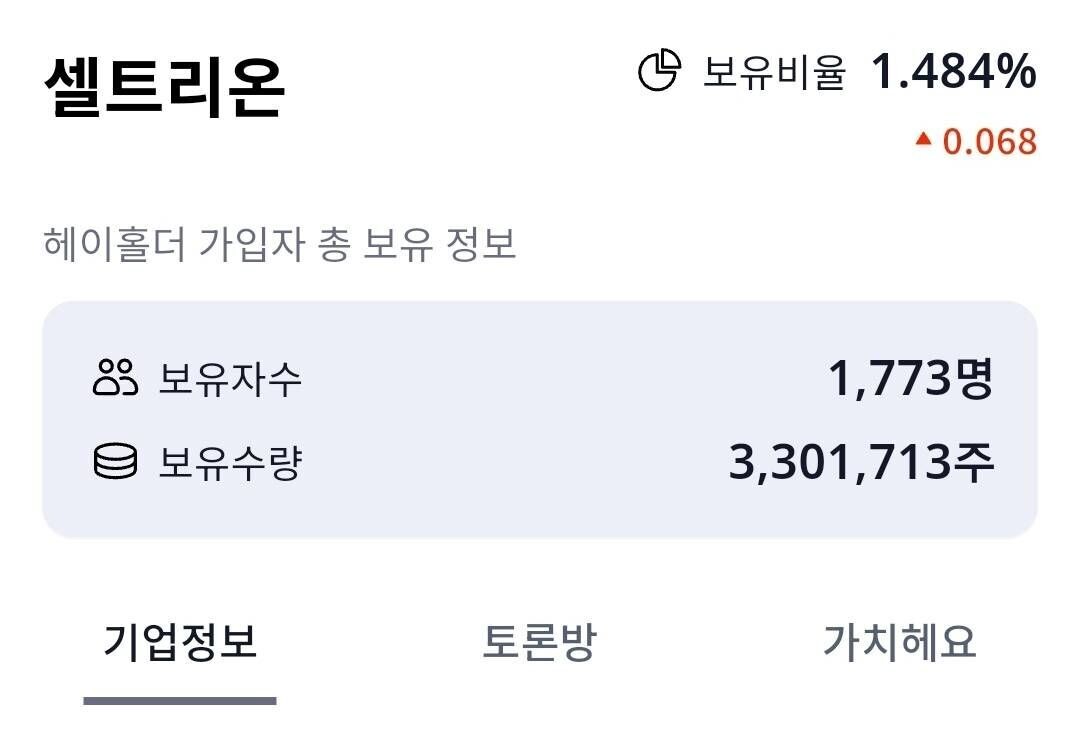
Task: Tap the 1.484% ownership percentage value
Action: (954, 70)
